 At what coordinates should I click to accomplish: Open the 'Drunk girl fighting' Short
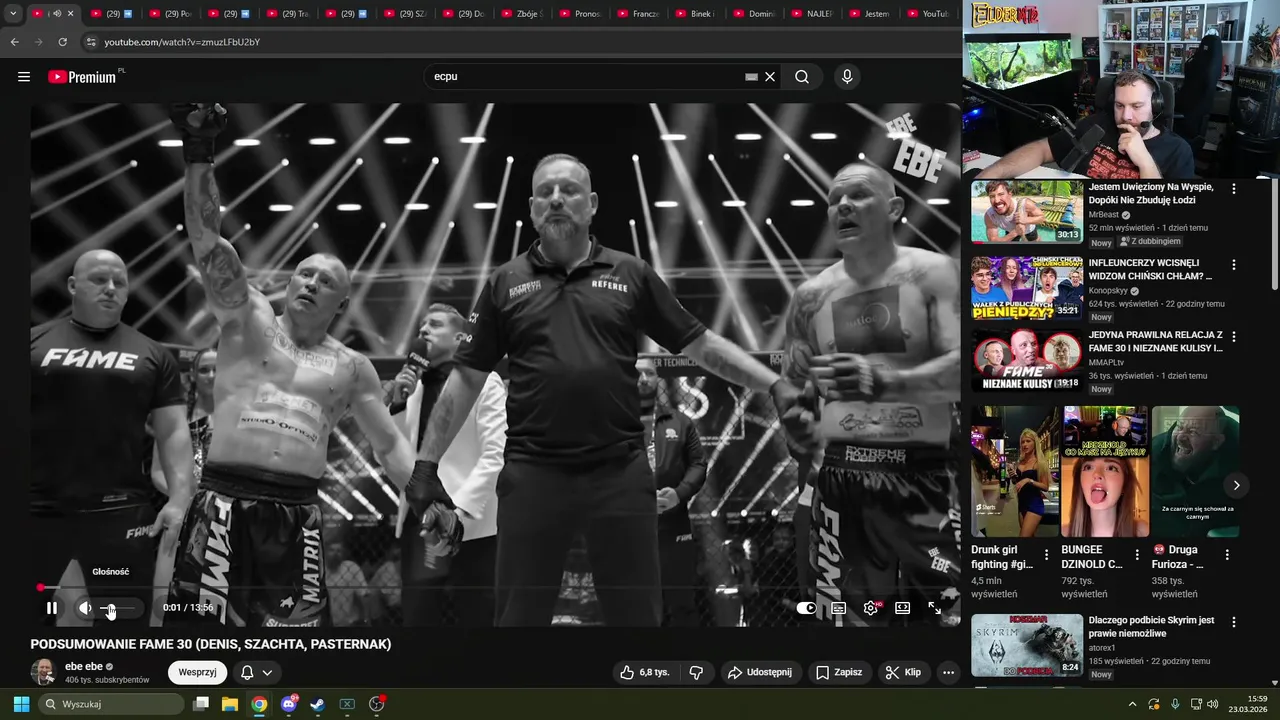(1015, 472)
